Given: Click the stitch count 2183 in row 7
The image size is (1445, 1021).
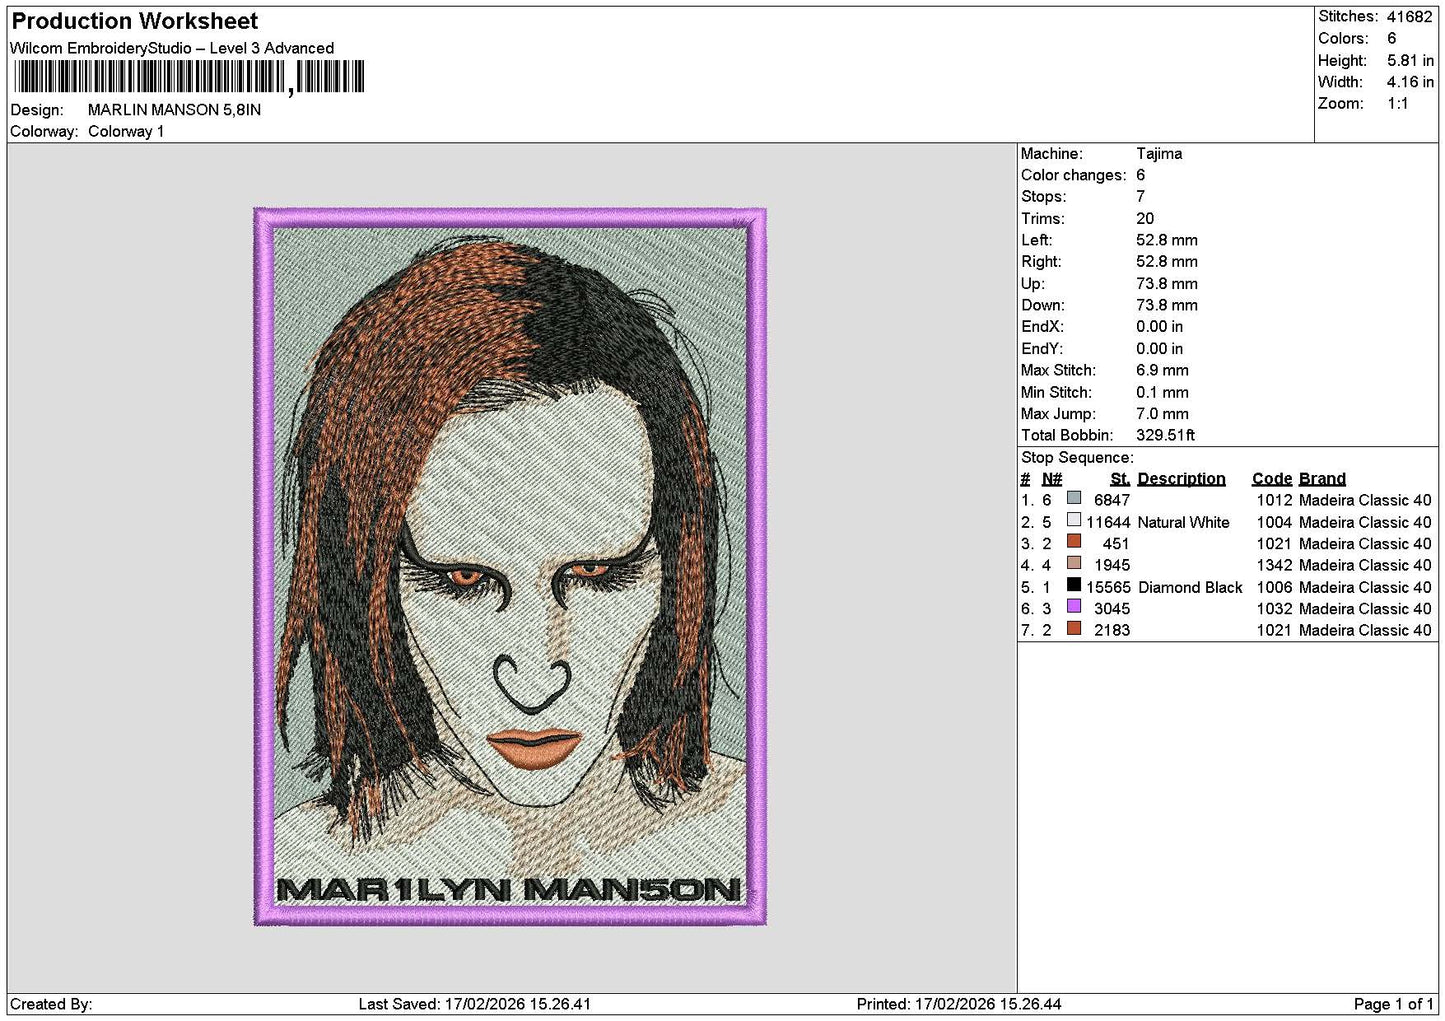Looking at the screenshot, I should 1112,630.
